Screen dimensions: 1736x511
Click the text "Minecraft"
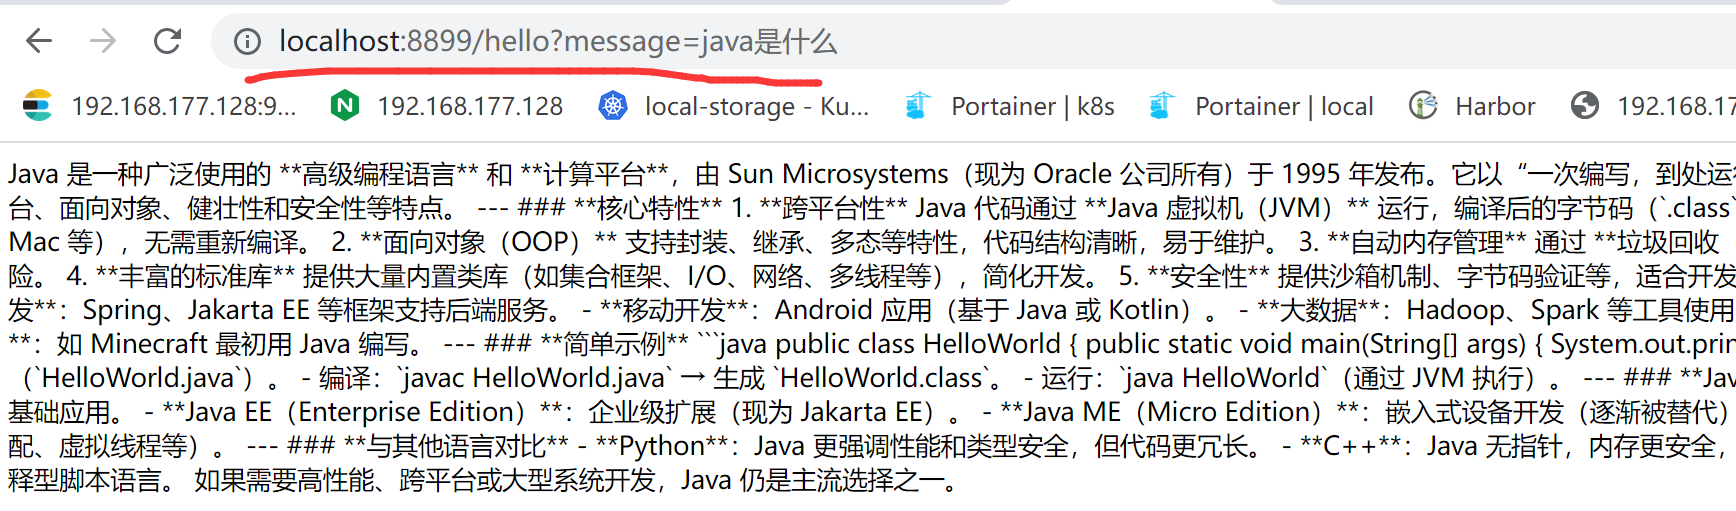click(x=149, y=344)
